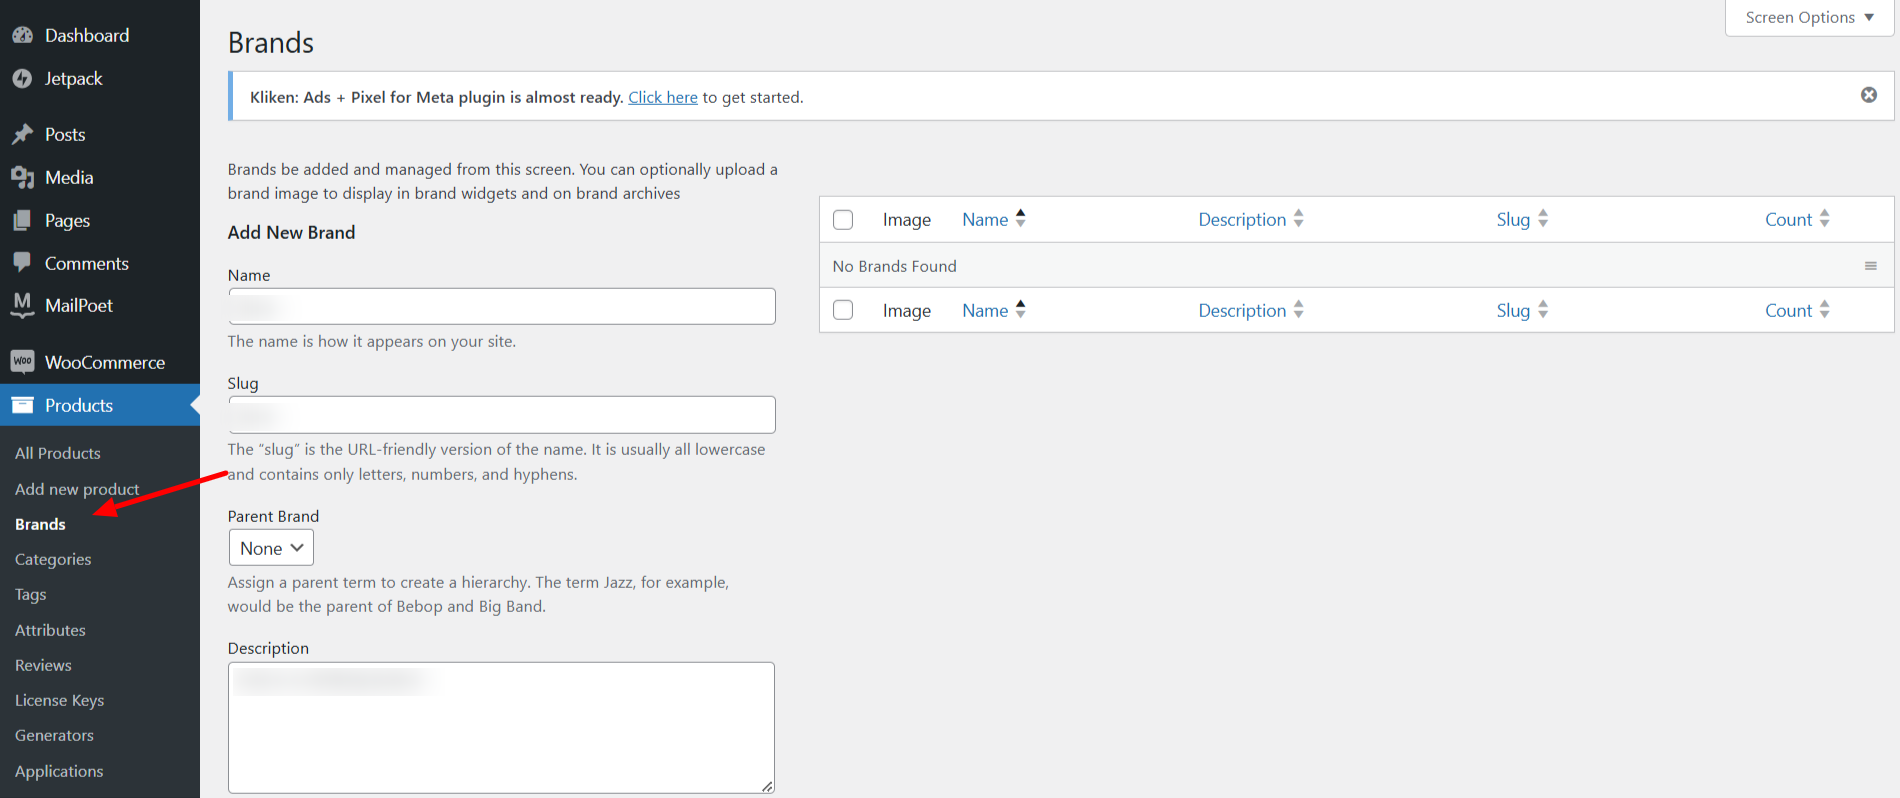1900x798 pixels.
Task: Click the Products archive icon
Action: 22,405
